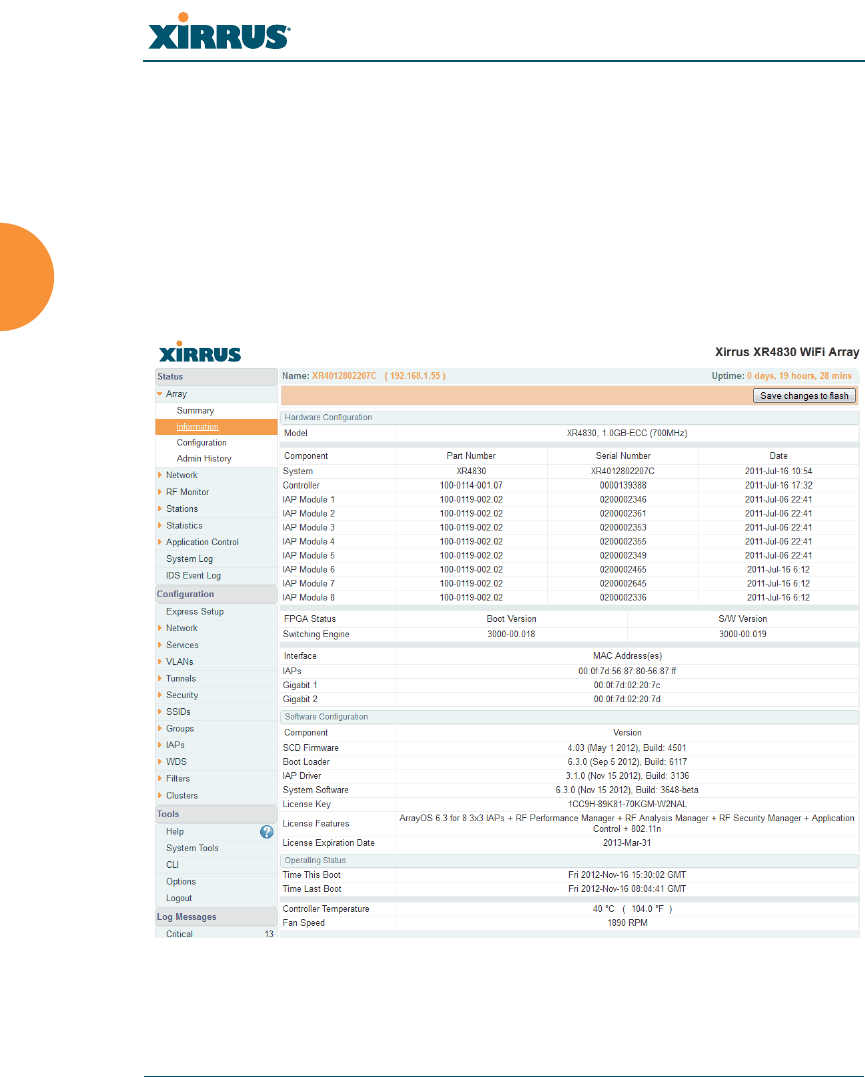This screenshot has height=1077, width=865.
Task: Click the License Key value
Action: coord(627,804)
